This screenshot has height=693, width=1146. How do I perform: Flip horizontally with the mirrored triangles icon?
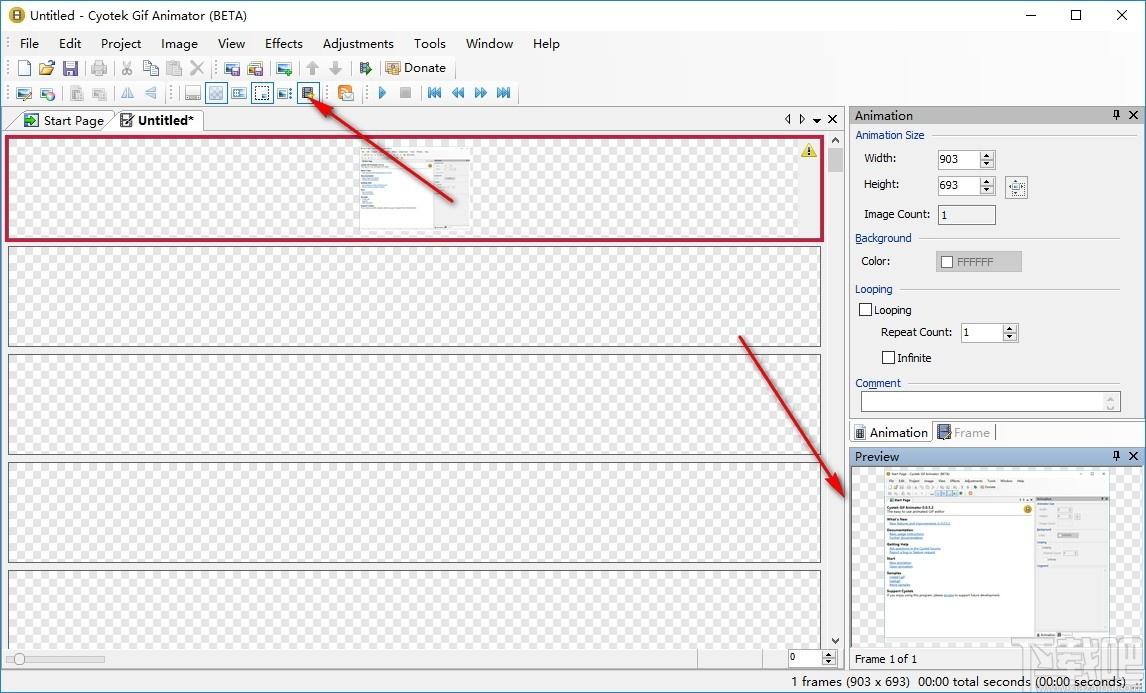127,93
